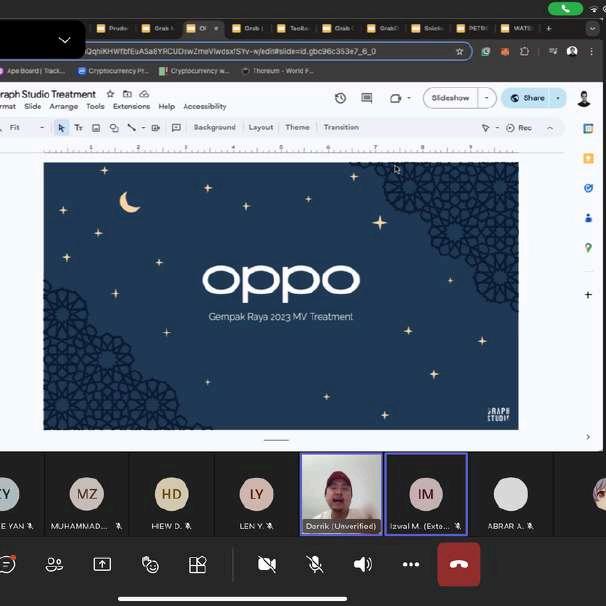The height and width of the screenshot is (606, 606).
Task: Open the participants list icon
Action: (54, 564)
